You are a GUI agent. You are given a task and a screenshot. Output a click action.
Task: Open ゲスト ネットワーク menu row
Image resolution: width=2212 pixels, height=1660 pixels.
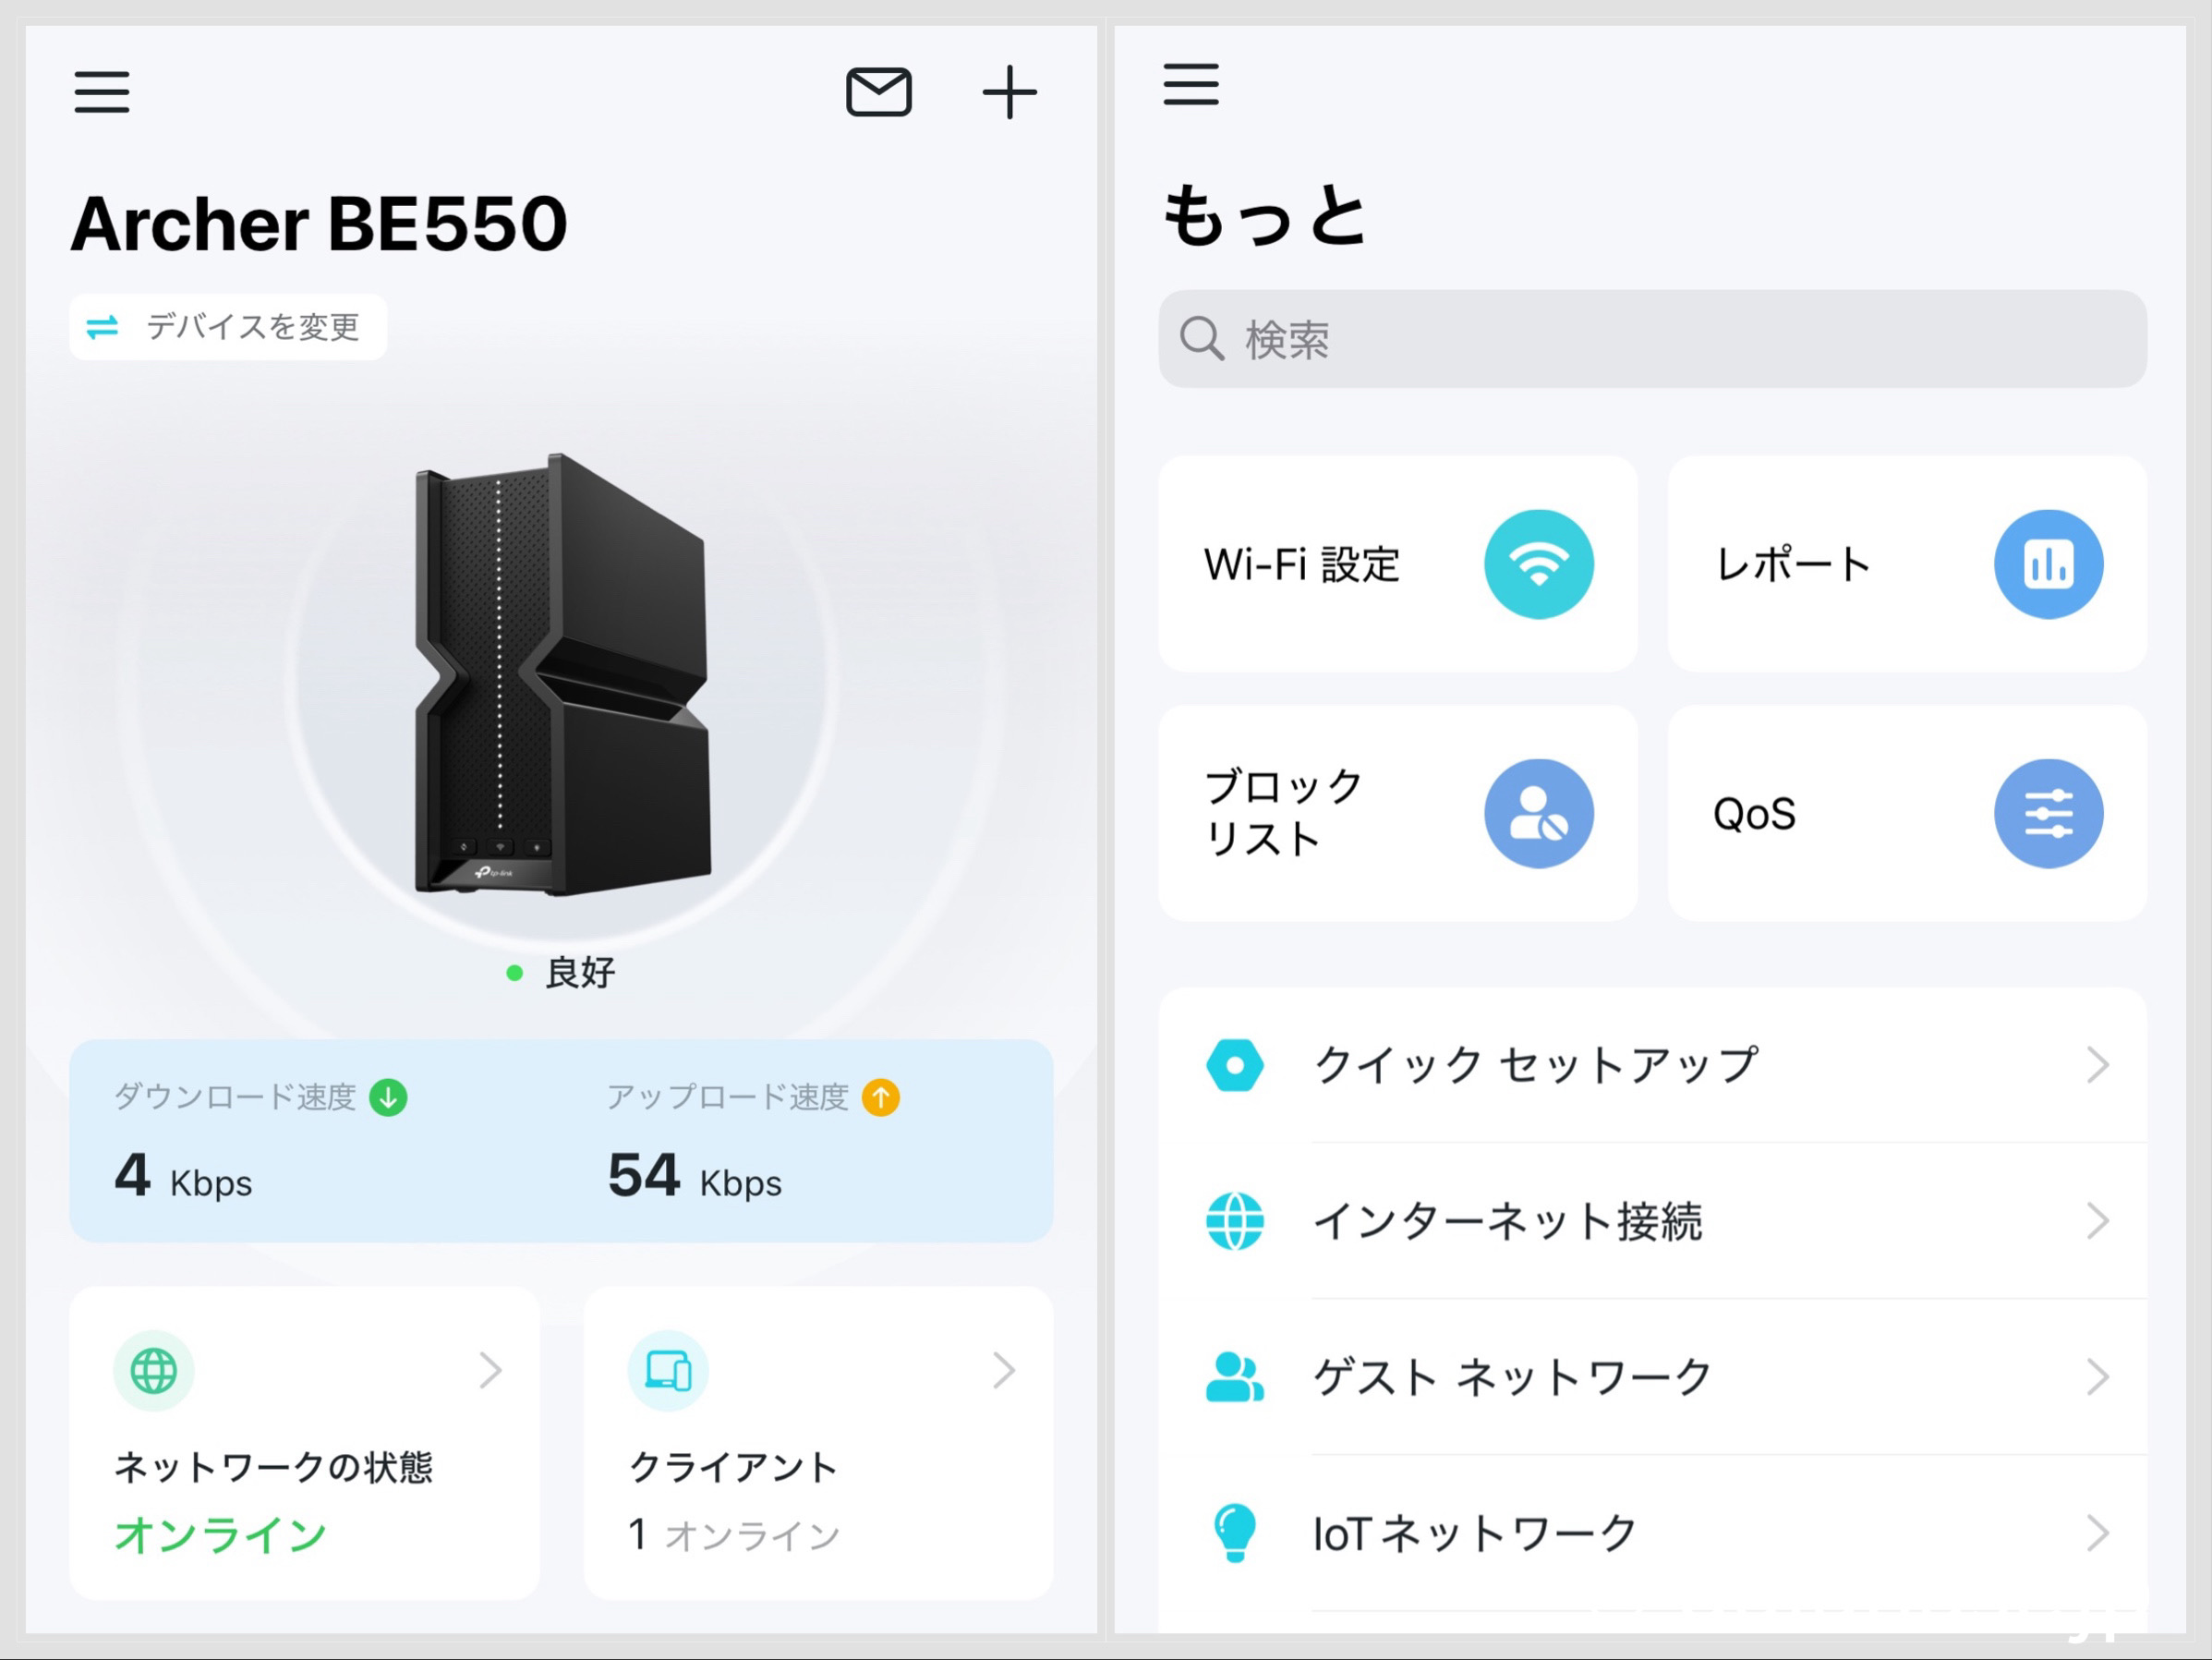pos(1652,1377)
